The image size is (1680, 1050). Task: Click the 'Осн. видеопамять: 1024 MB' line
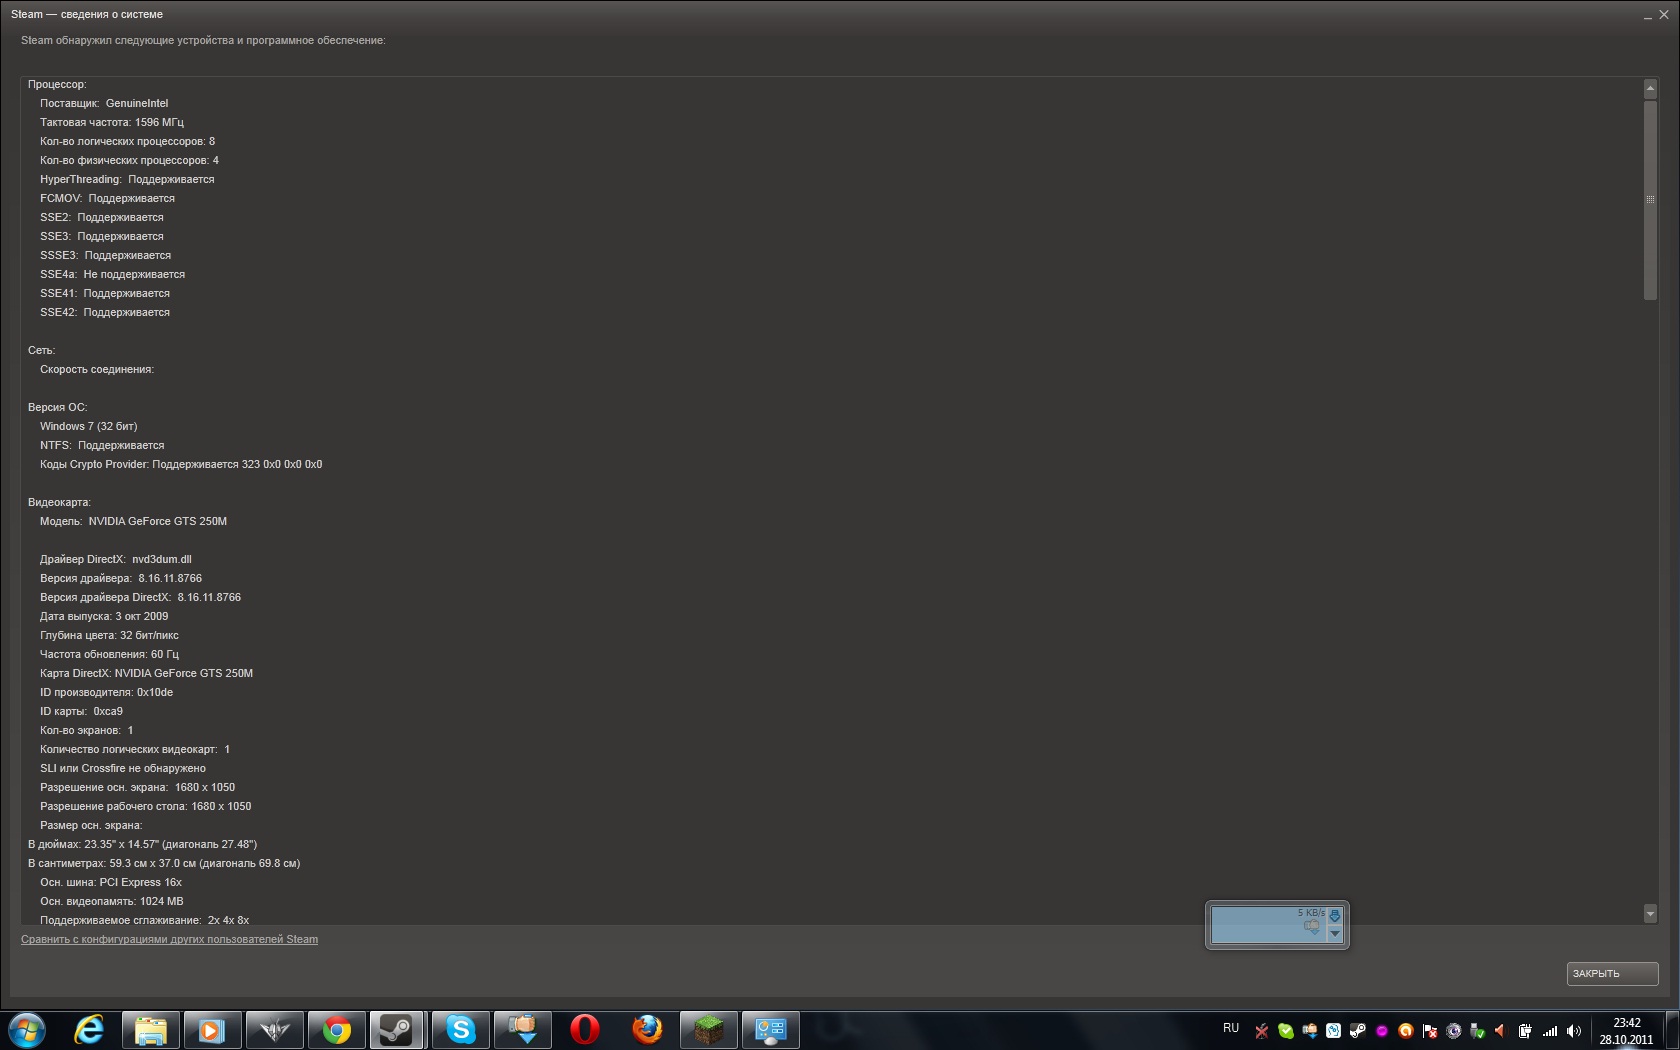(x=112, y=901)
